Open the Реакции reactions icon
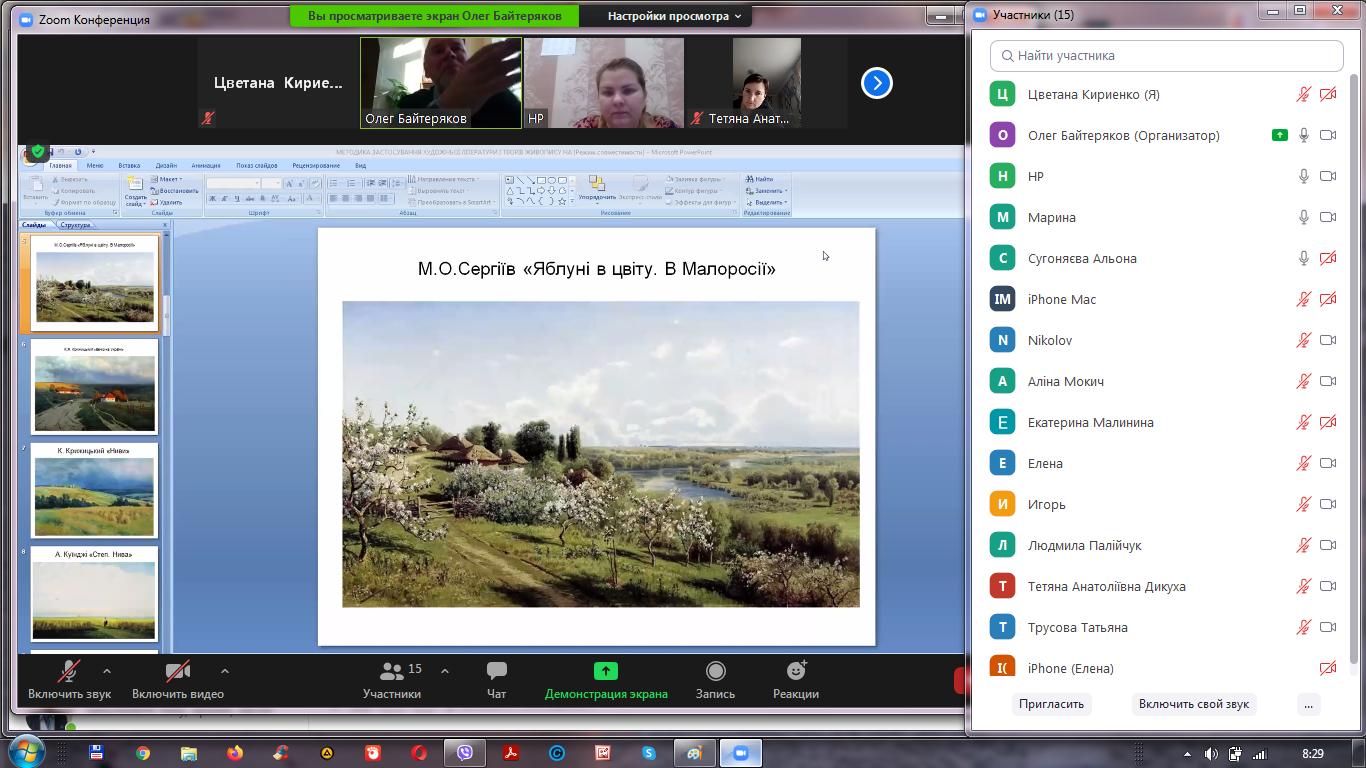 796,672
